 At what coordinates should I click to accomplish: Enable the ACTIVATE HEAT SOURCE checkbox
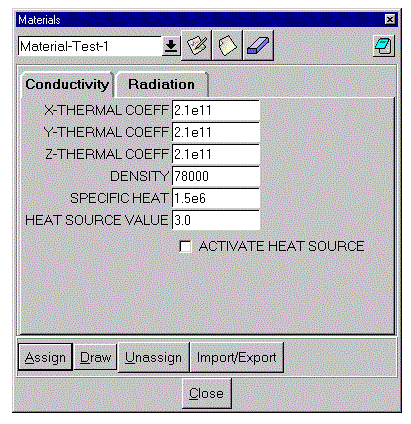[185, 247]
